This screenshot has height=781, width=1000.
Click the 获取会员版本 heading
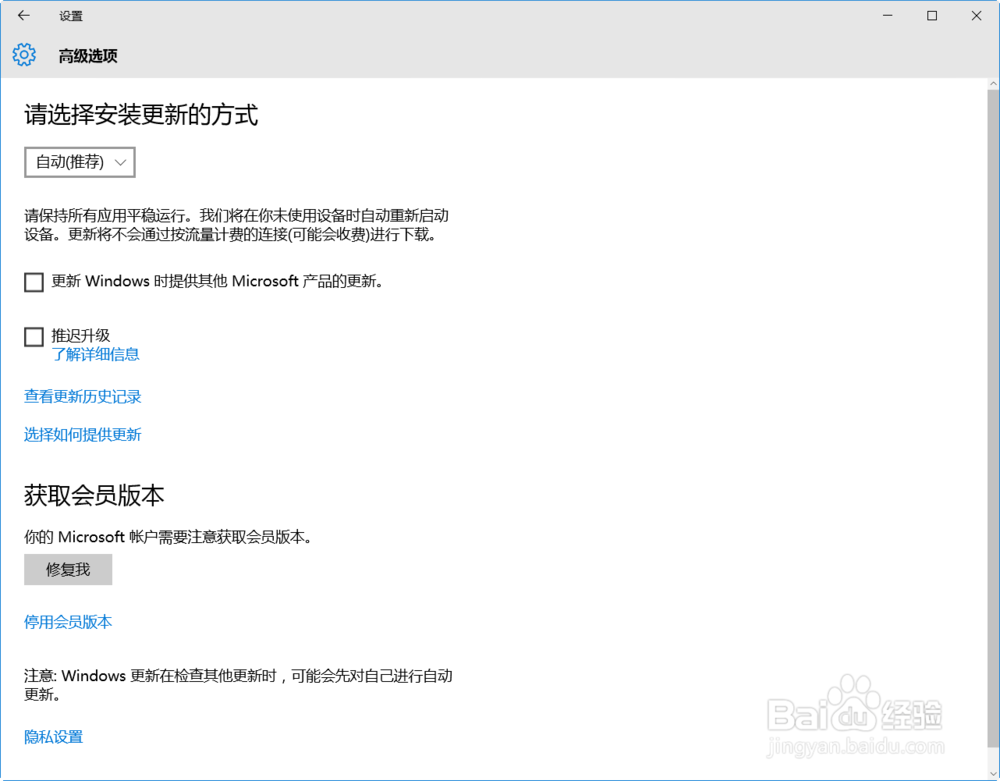click(x=94, y=495)
